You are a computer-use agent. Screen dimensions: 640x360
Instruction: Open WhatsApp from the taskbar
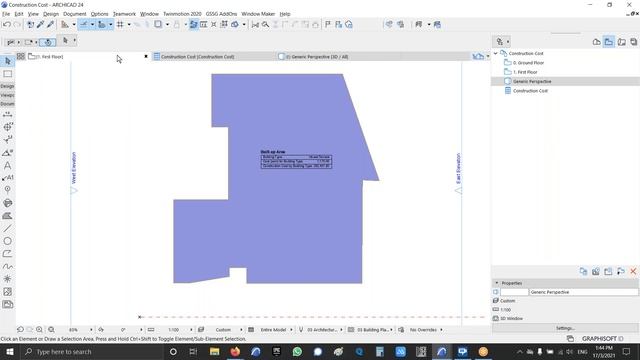coord(297,352)
